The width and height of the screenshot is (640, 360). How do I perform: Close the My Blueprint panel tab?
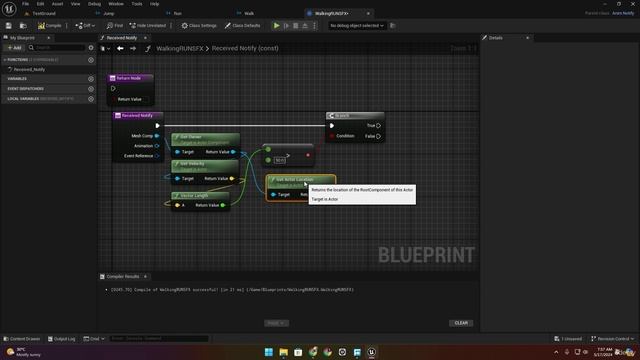(49, 38)
